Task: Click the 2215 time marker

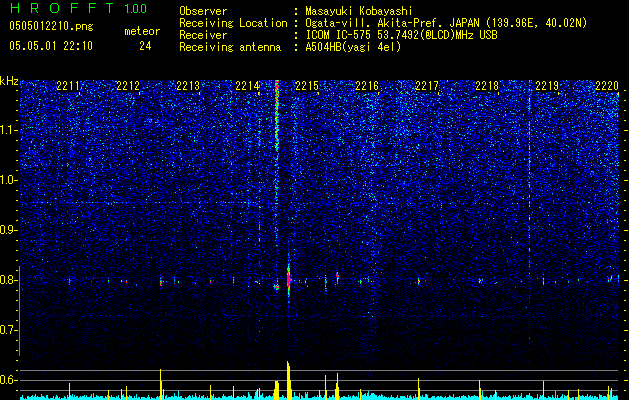Action: click(307, 85)
